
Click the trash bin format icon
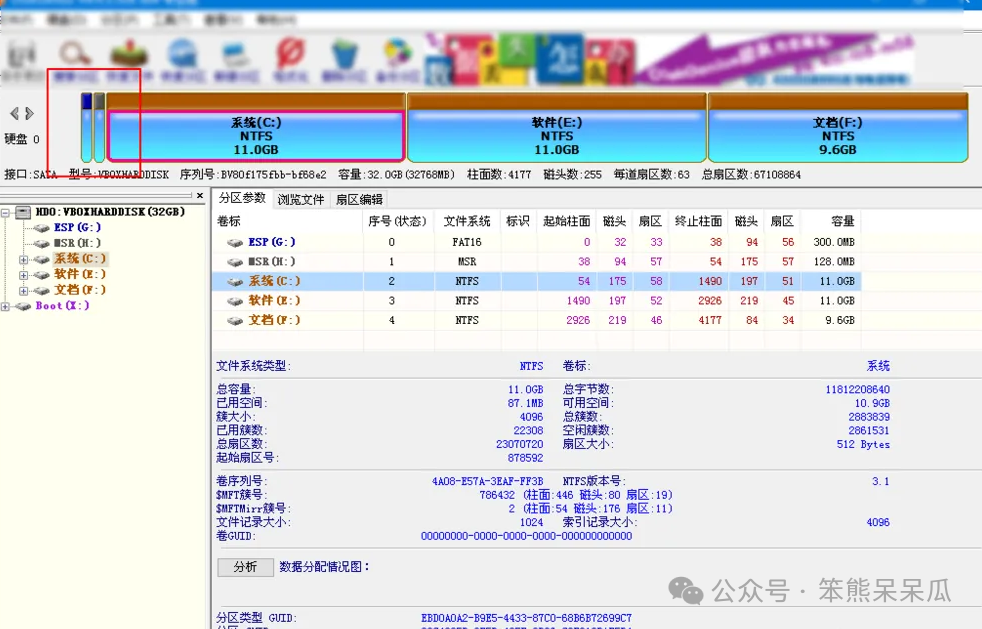click(x=345, y=52)
